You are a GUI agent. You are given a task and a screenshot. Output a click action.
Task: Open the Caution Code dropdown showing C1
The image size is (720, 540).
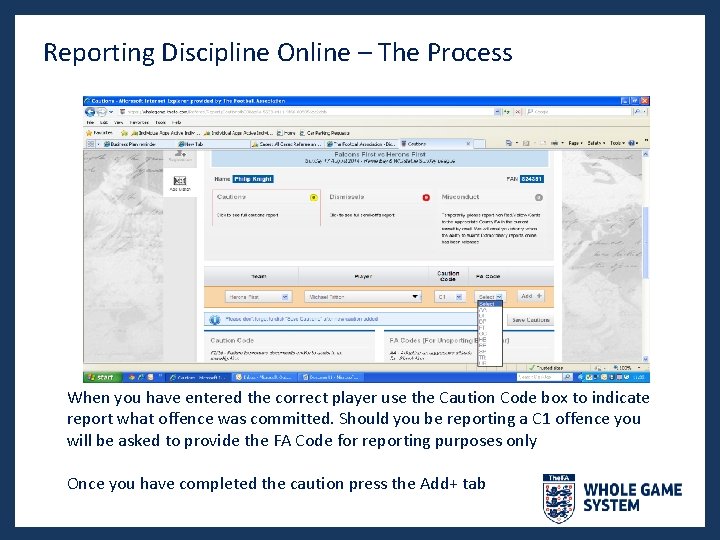point(449,297)
